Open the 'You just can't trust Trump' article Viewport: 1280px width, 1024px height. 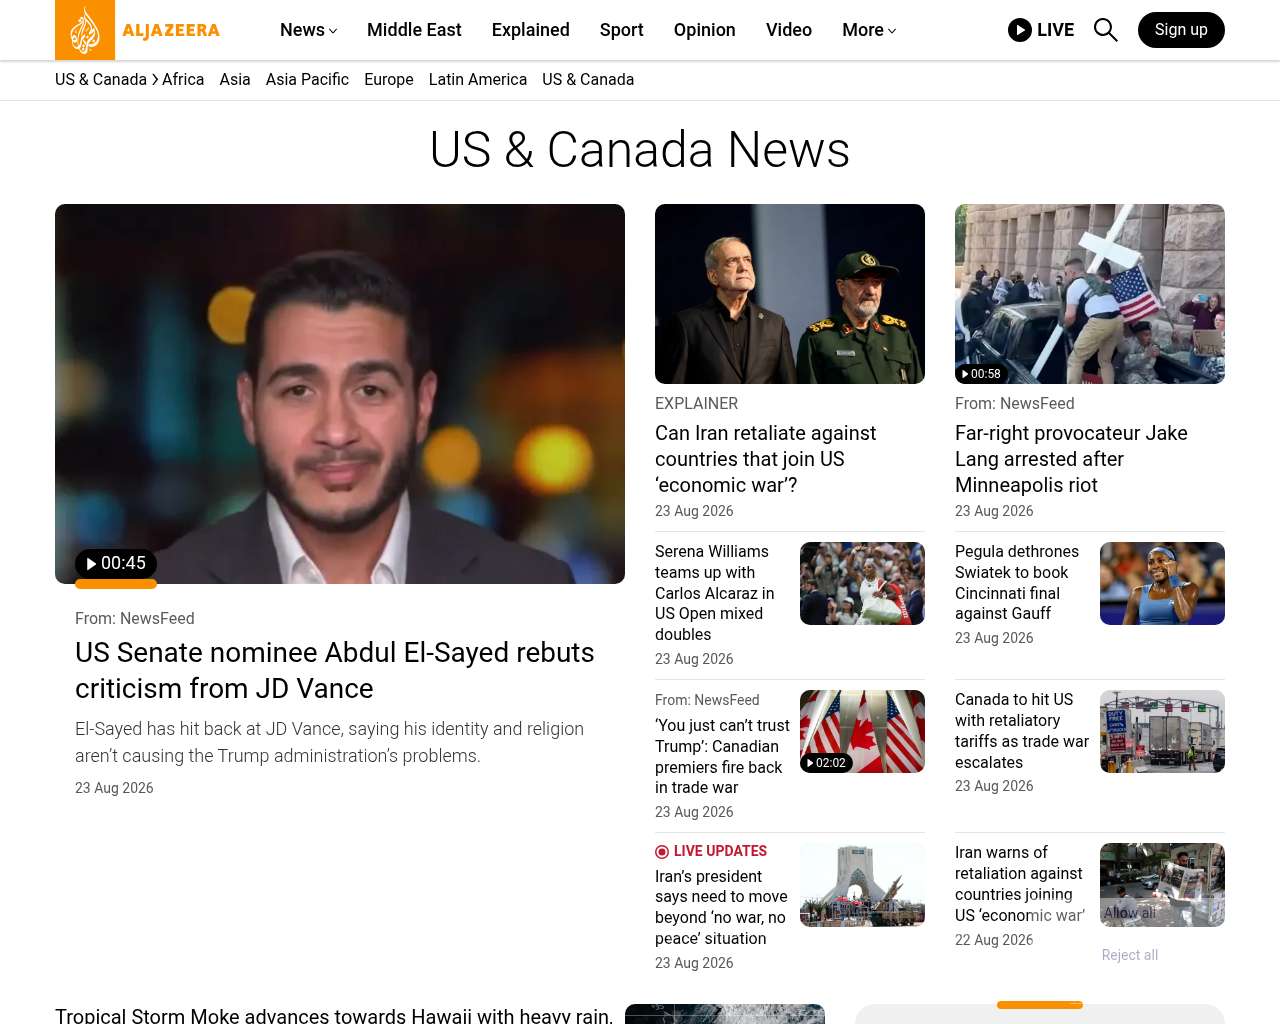point(722,757)
